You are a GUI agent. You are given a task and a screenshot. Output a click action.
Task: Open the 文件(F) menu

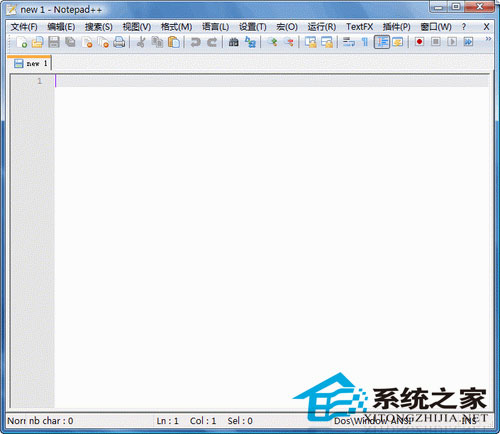point(24,27)
